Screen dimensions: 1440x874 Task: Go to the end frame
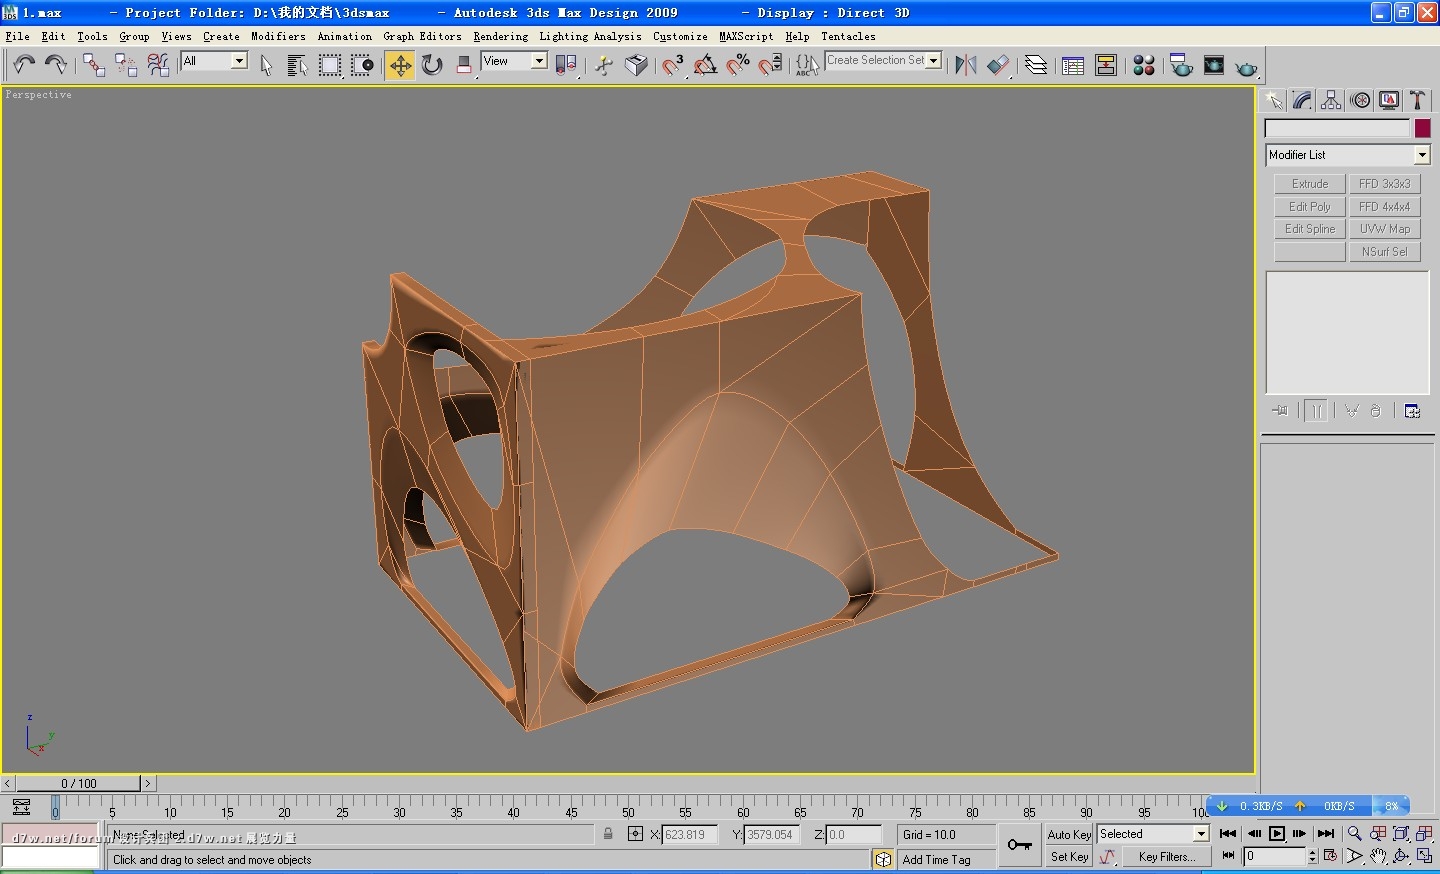[x=1326, y=833]
